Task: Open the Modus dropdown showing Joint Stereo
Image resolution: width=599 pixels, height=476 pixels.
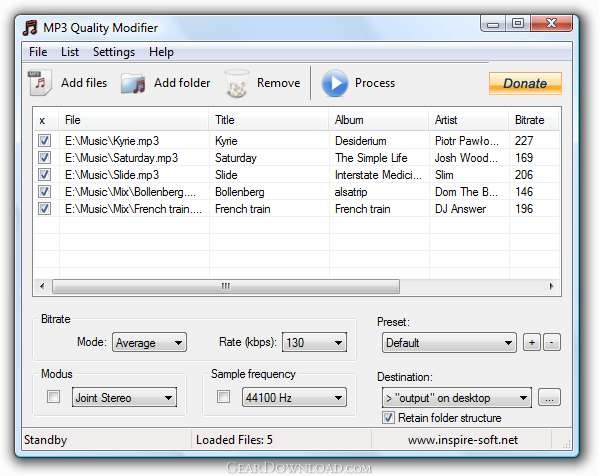Action: coord(125,397)
